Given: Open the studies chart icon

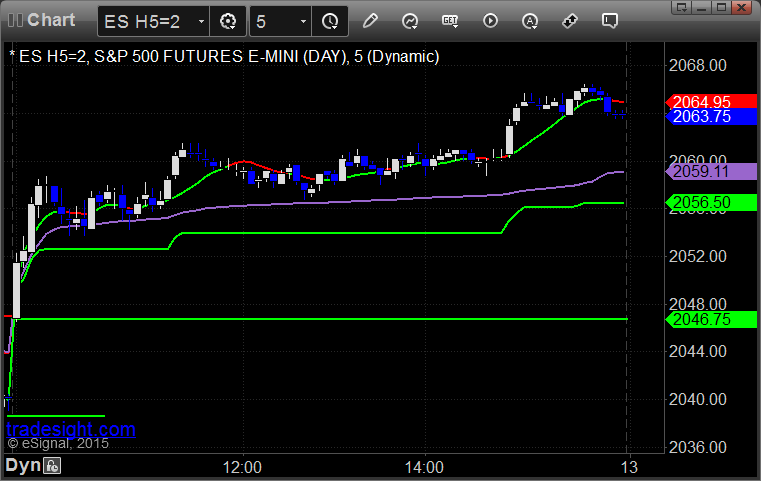Looking at the screenshot, I should (x=410, y=21).
